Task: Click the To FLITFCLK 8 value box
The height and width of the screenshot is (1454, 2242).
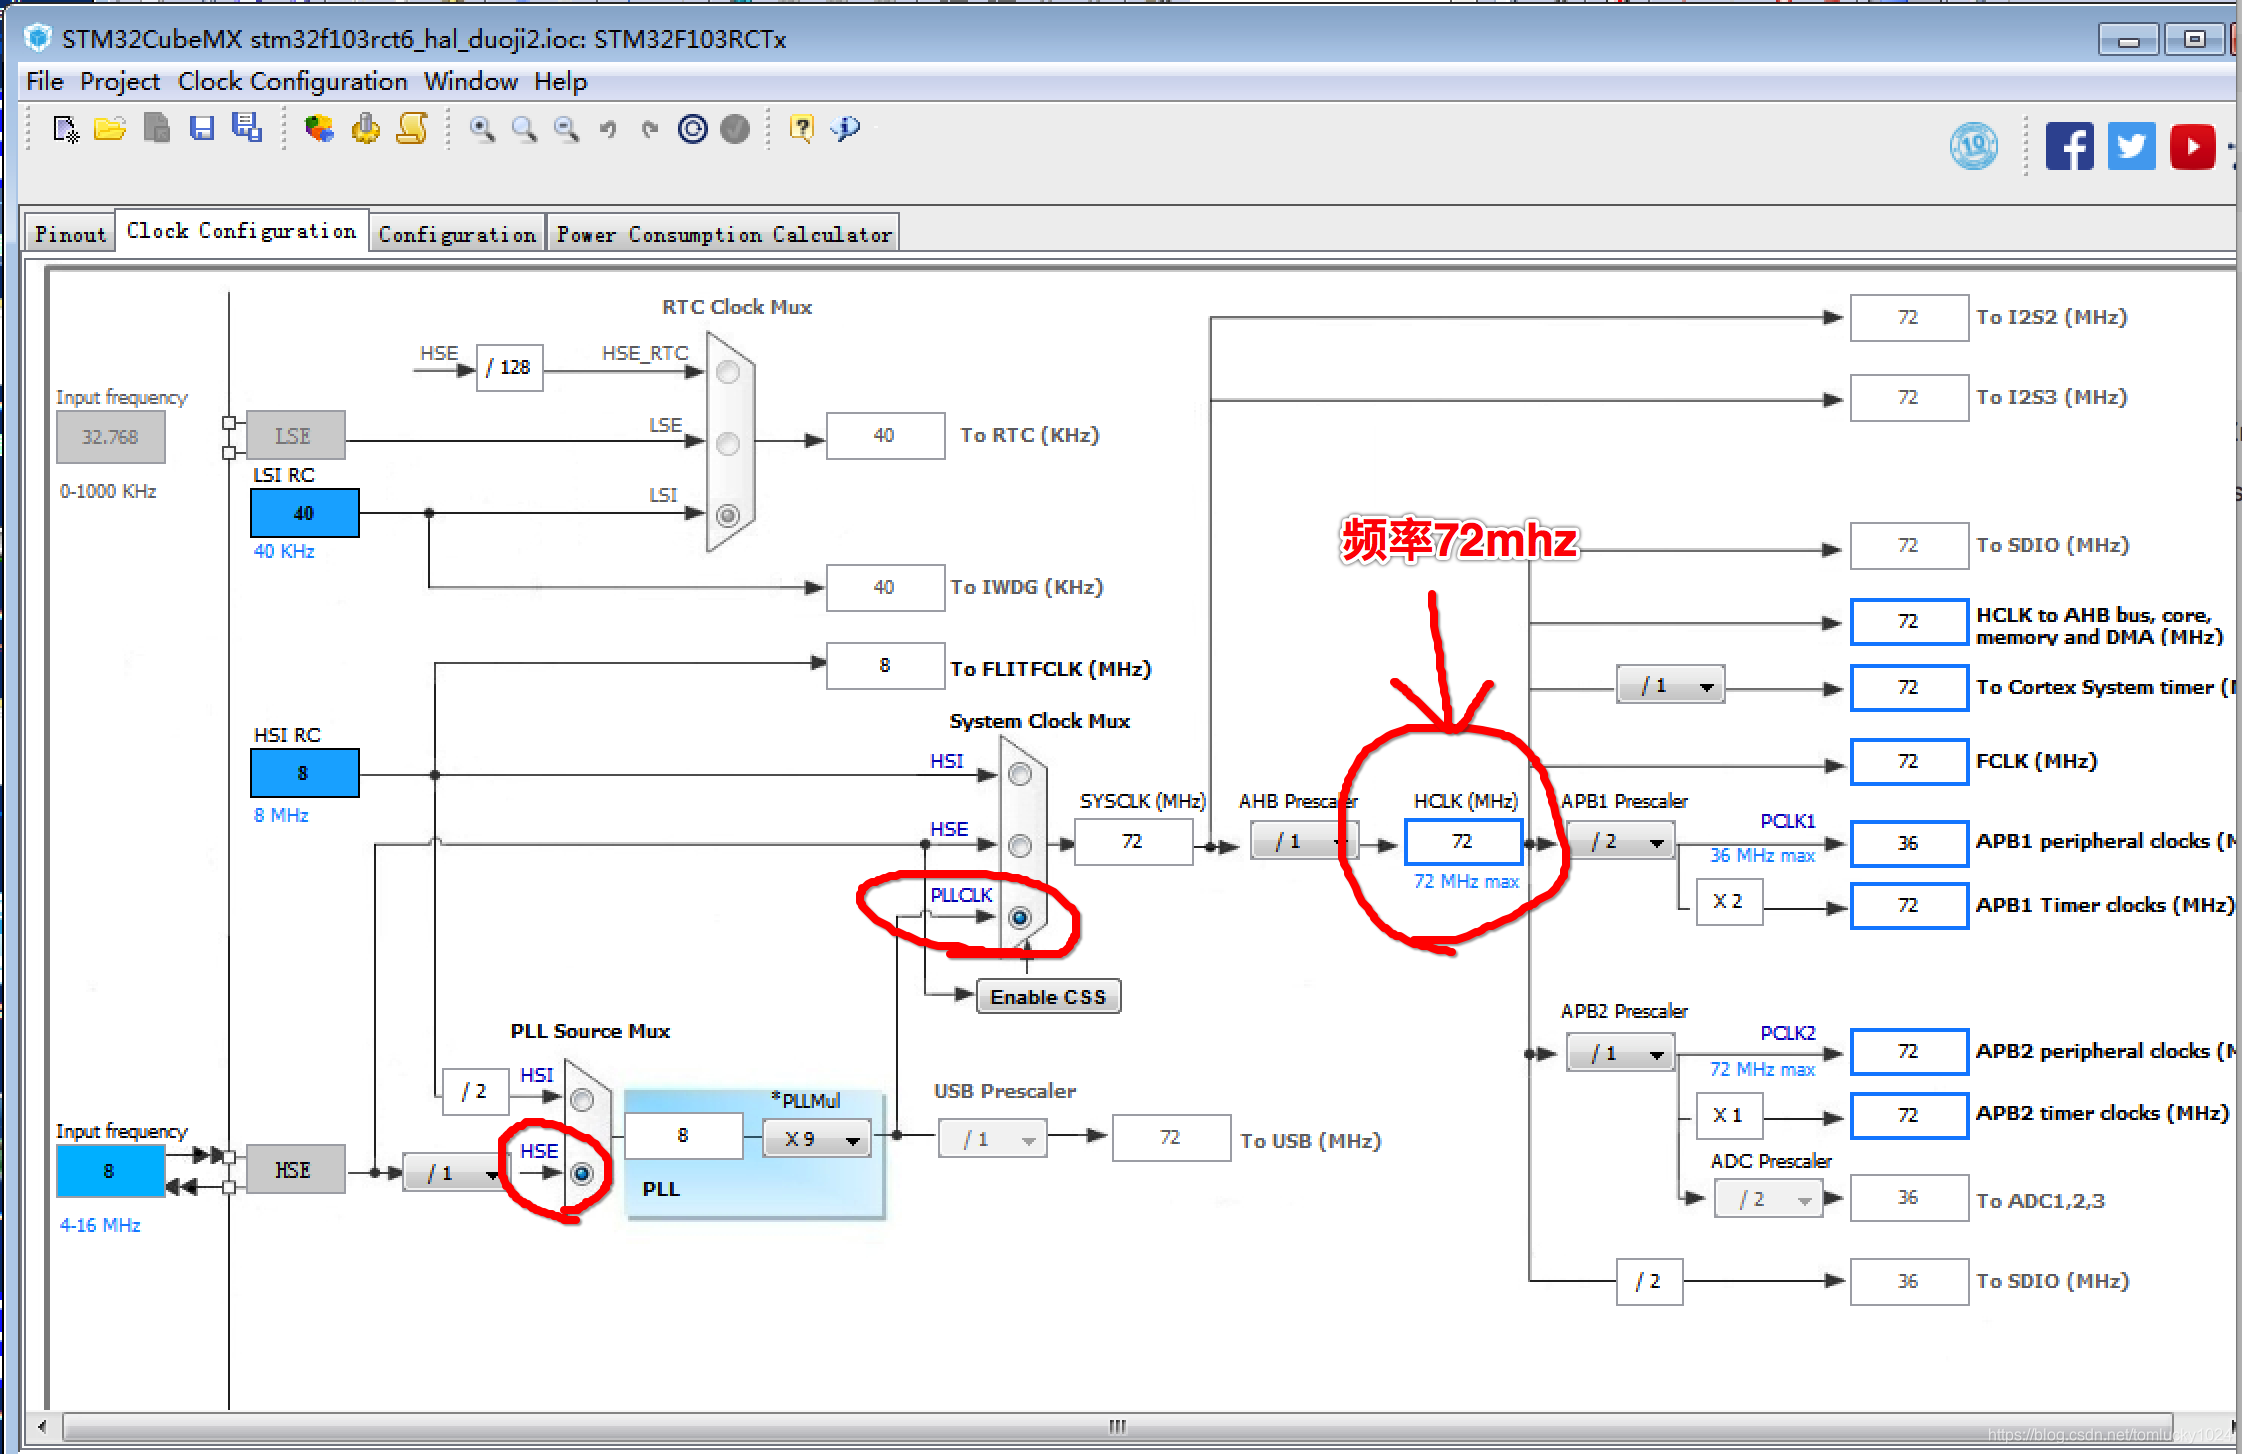Action: point(885,666)
